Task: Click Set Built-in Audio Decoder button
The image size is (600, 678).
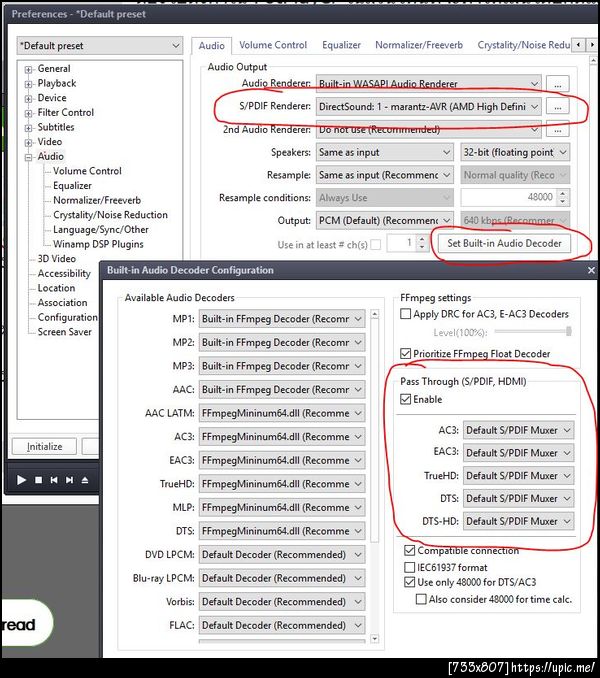Action: 504,243
